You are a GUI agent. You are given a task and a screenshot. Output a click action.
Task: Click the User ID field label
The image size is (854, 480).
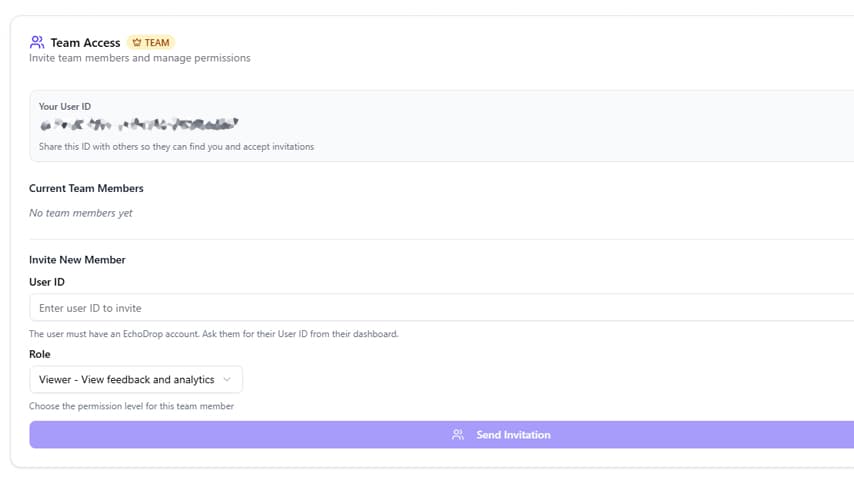pos(47,282)
